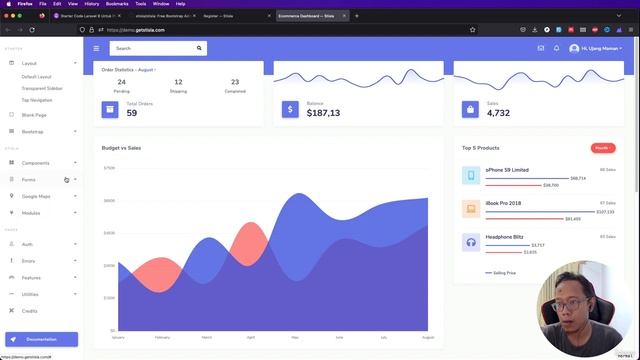The image size is (640, 360).
Task: Click the search magnifier button
Action: click(x=199, y=48)
